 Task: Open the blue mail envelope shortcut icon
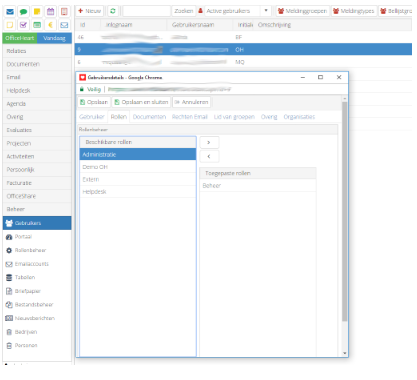coord(10,12)
